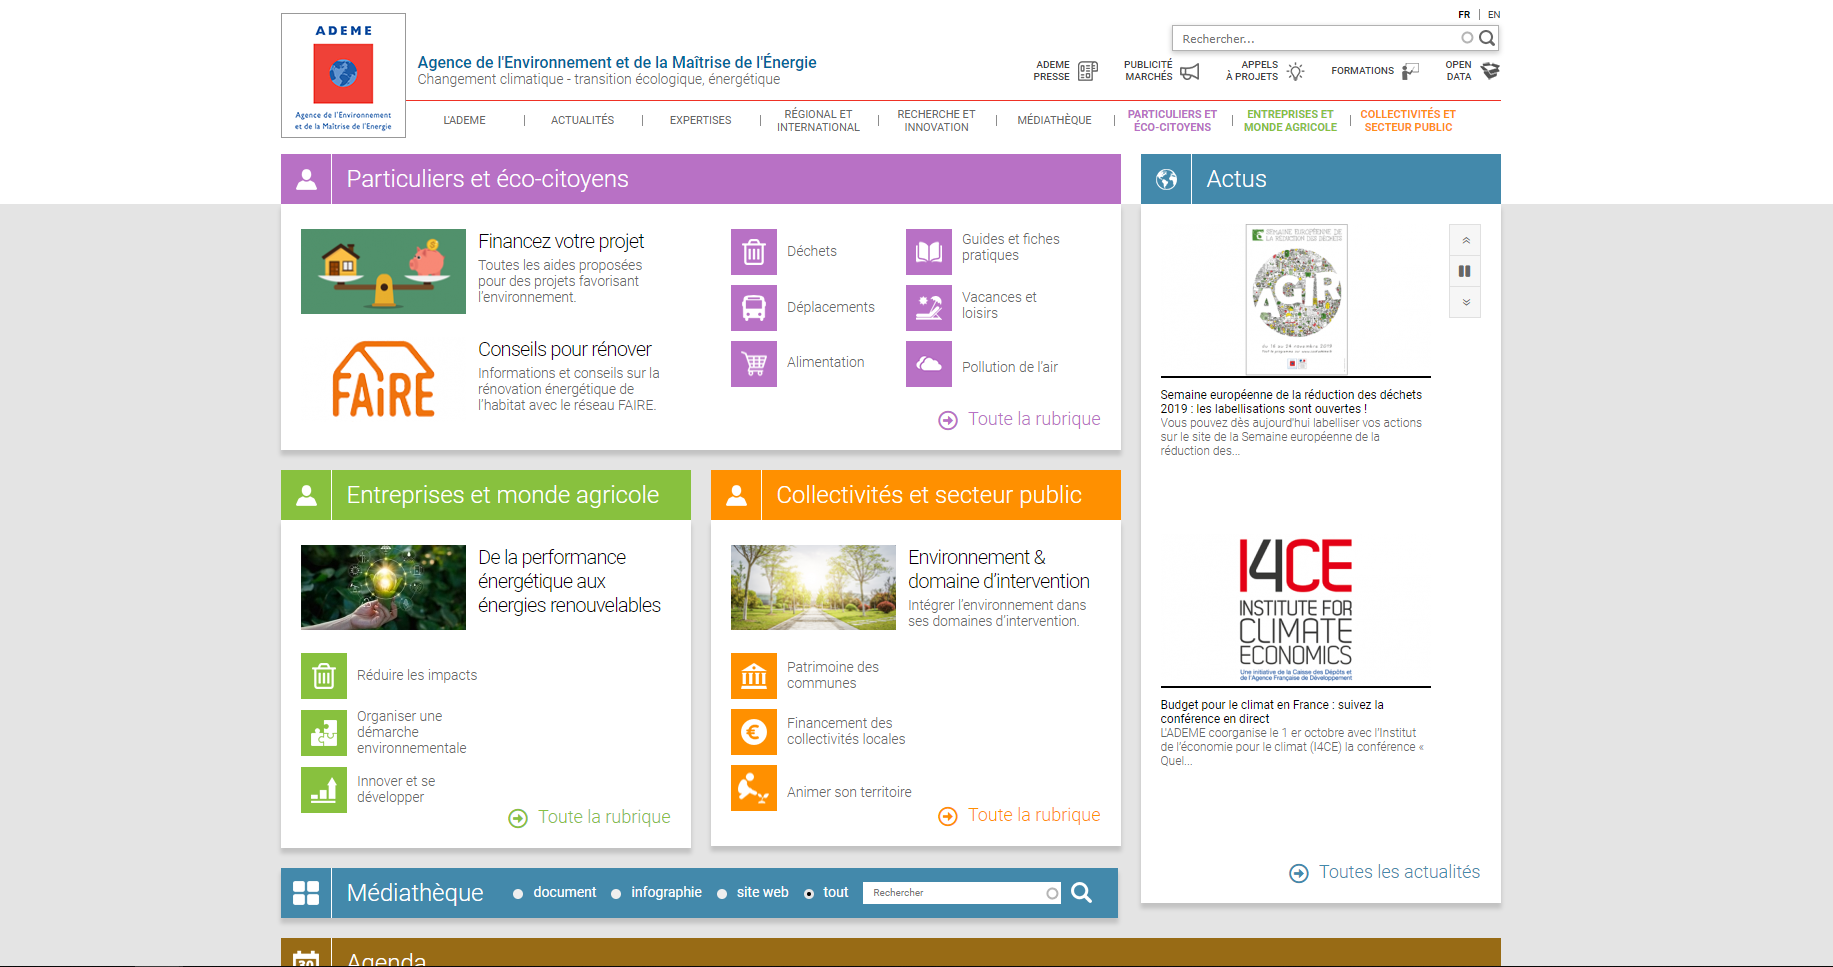Open the AGIR poster news thumbnail
The height and width of the screenshot is (967, 1833).
coord(1296,299)
